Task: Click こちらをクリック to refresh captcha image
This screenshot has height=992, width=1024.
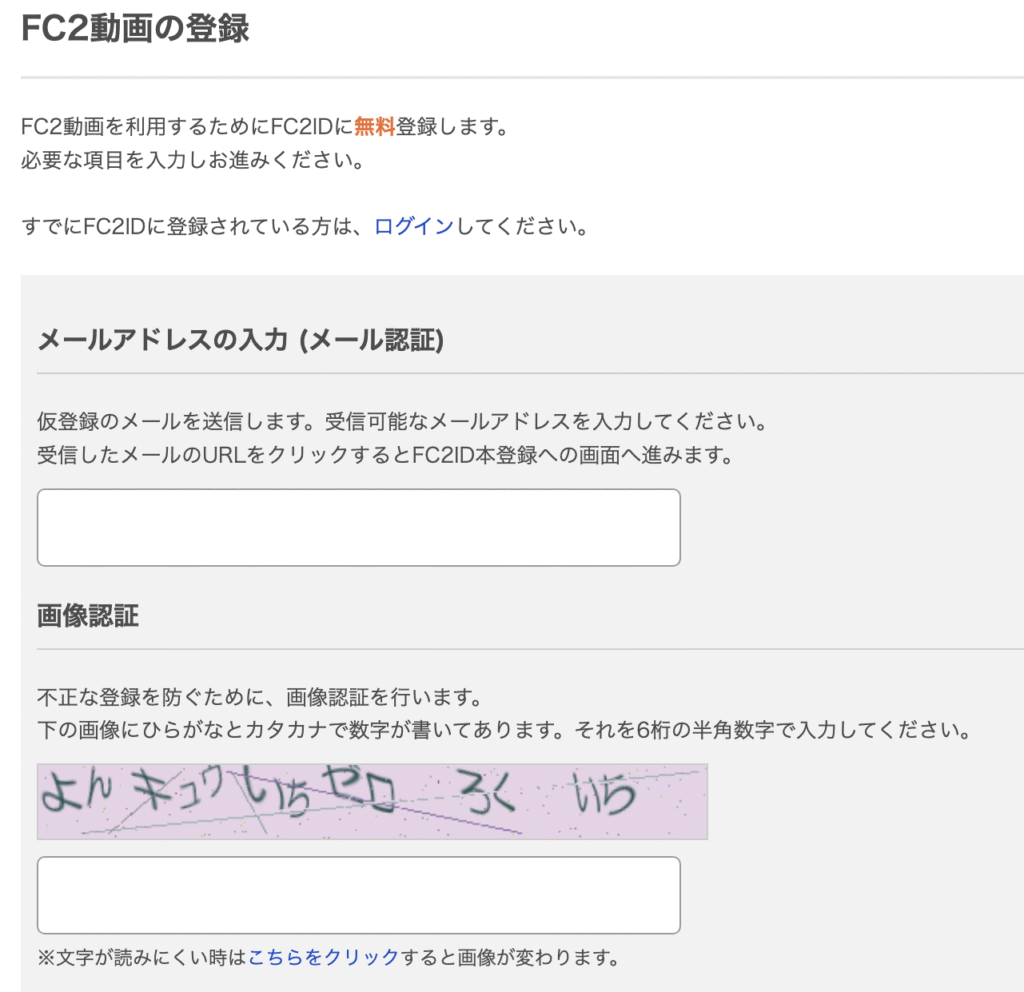Action: [x=323, y=957]
